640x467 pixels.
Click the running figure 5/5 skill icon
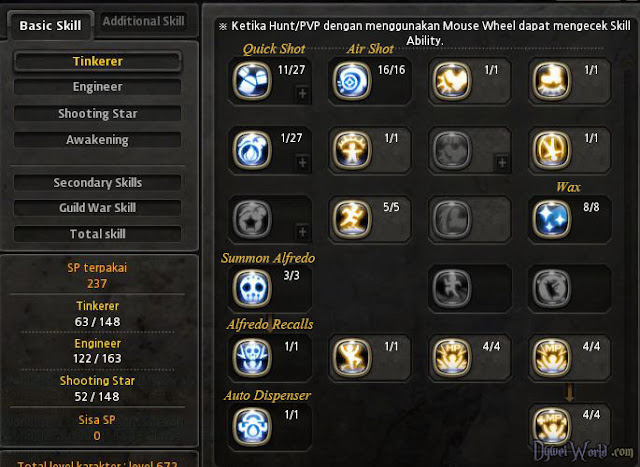pyautogui.click(x=351, y=219)
